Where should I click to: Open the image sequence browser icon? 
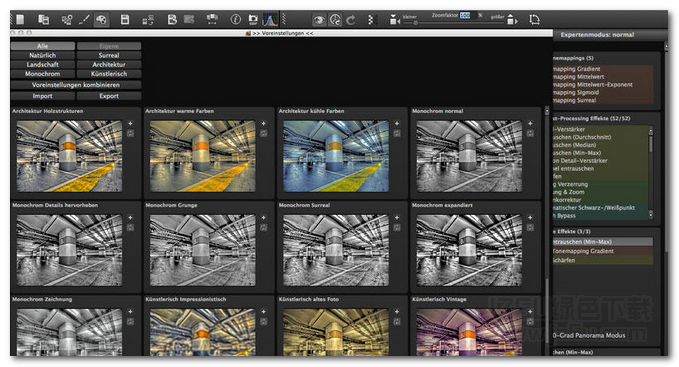43,19
